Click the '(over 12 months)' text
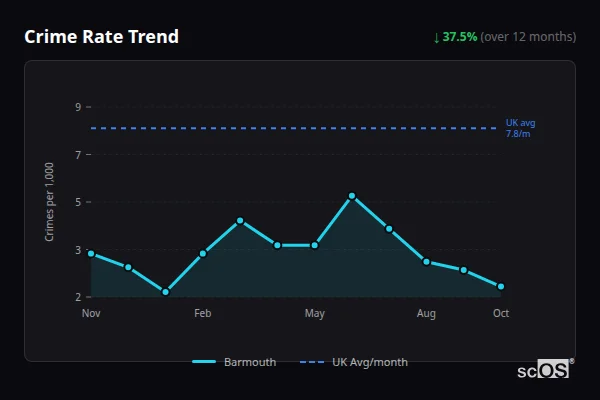The image size is (600, 400). click(x=528, y=37)
